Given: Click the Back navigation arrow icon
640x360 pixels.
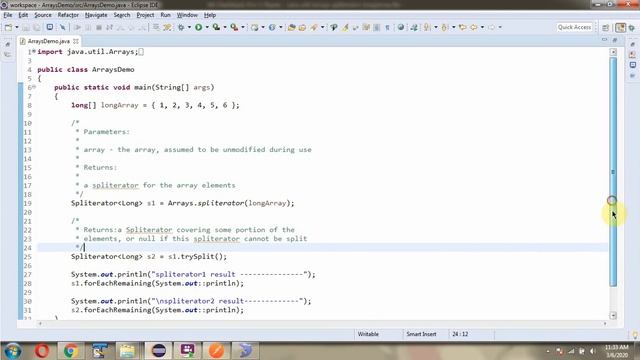Looking at the screenshot, I should click(x=474, y=27).
